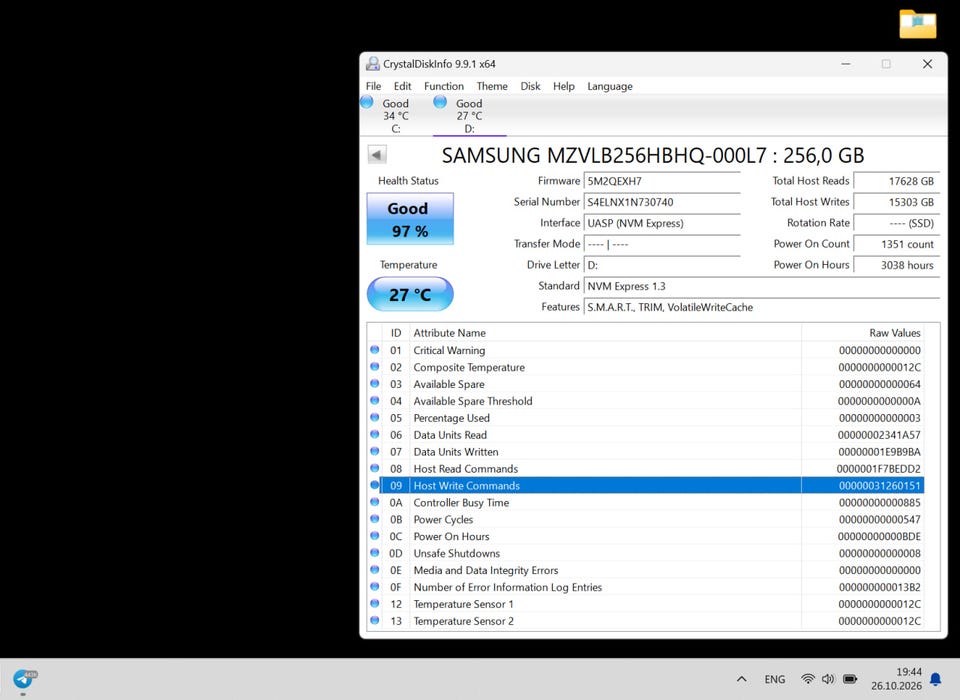Select the Composite Temperature row

coord(645,367)
